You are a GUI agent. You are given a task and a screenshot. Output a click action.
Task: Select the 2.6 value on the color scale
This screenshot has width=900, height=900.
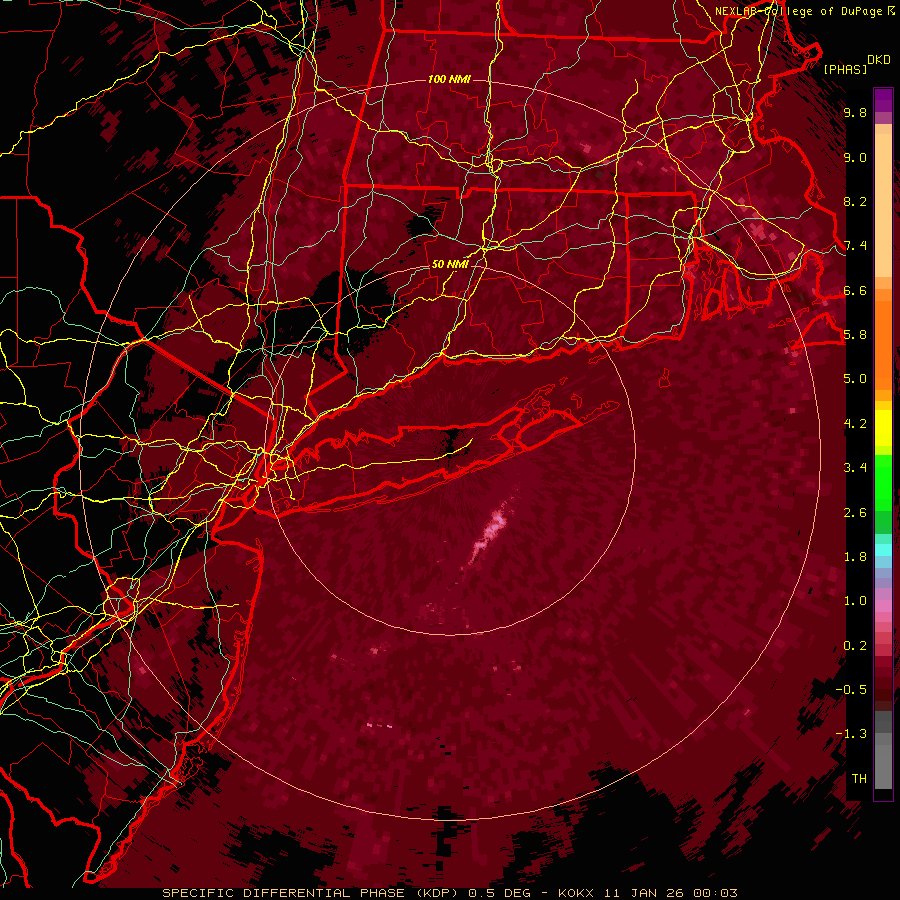(x=855, y=513)
